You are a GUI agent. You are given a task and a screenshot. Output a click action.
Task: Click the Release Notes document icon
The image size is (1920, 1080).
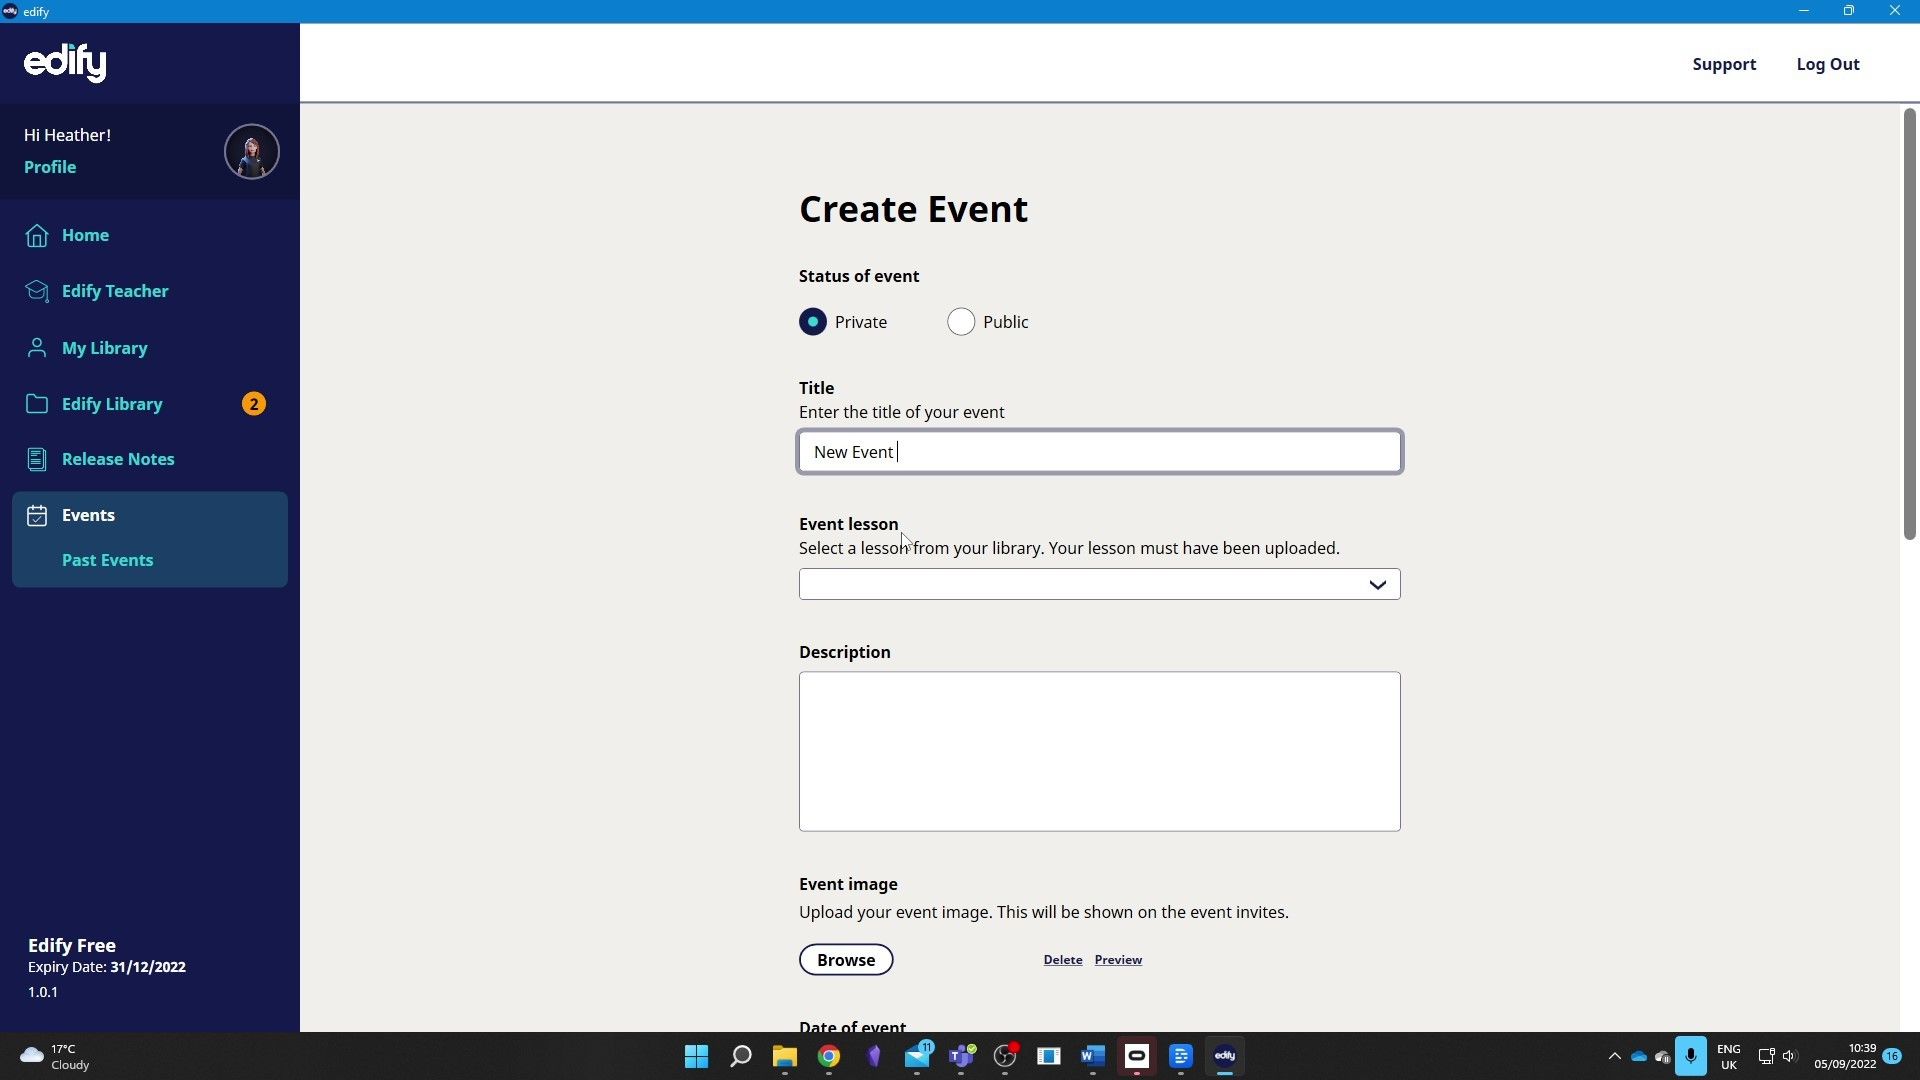coord(37,459)
